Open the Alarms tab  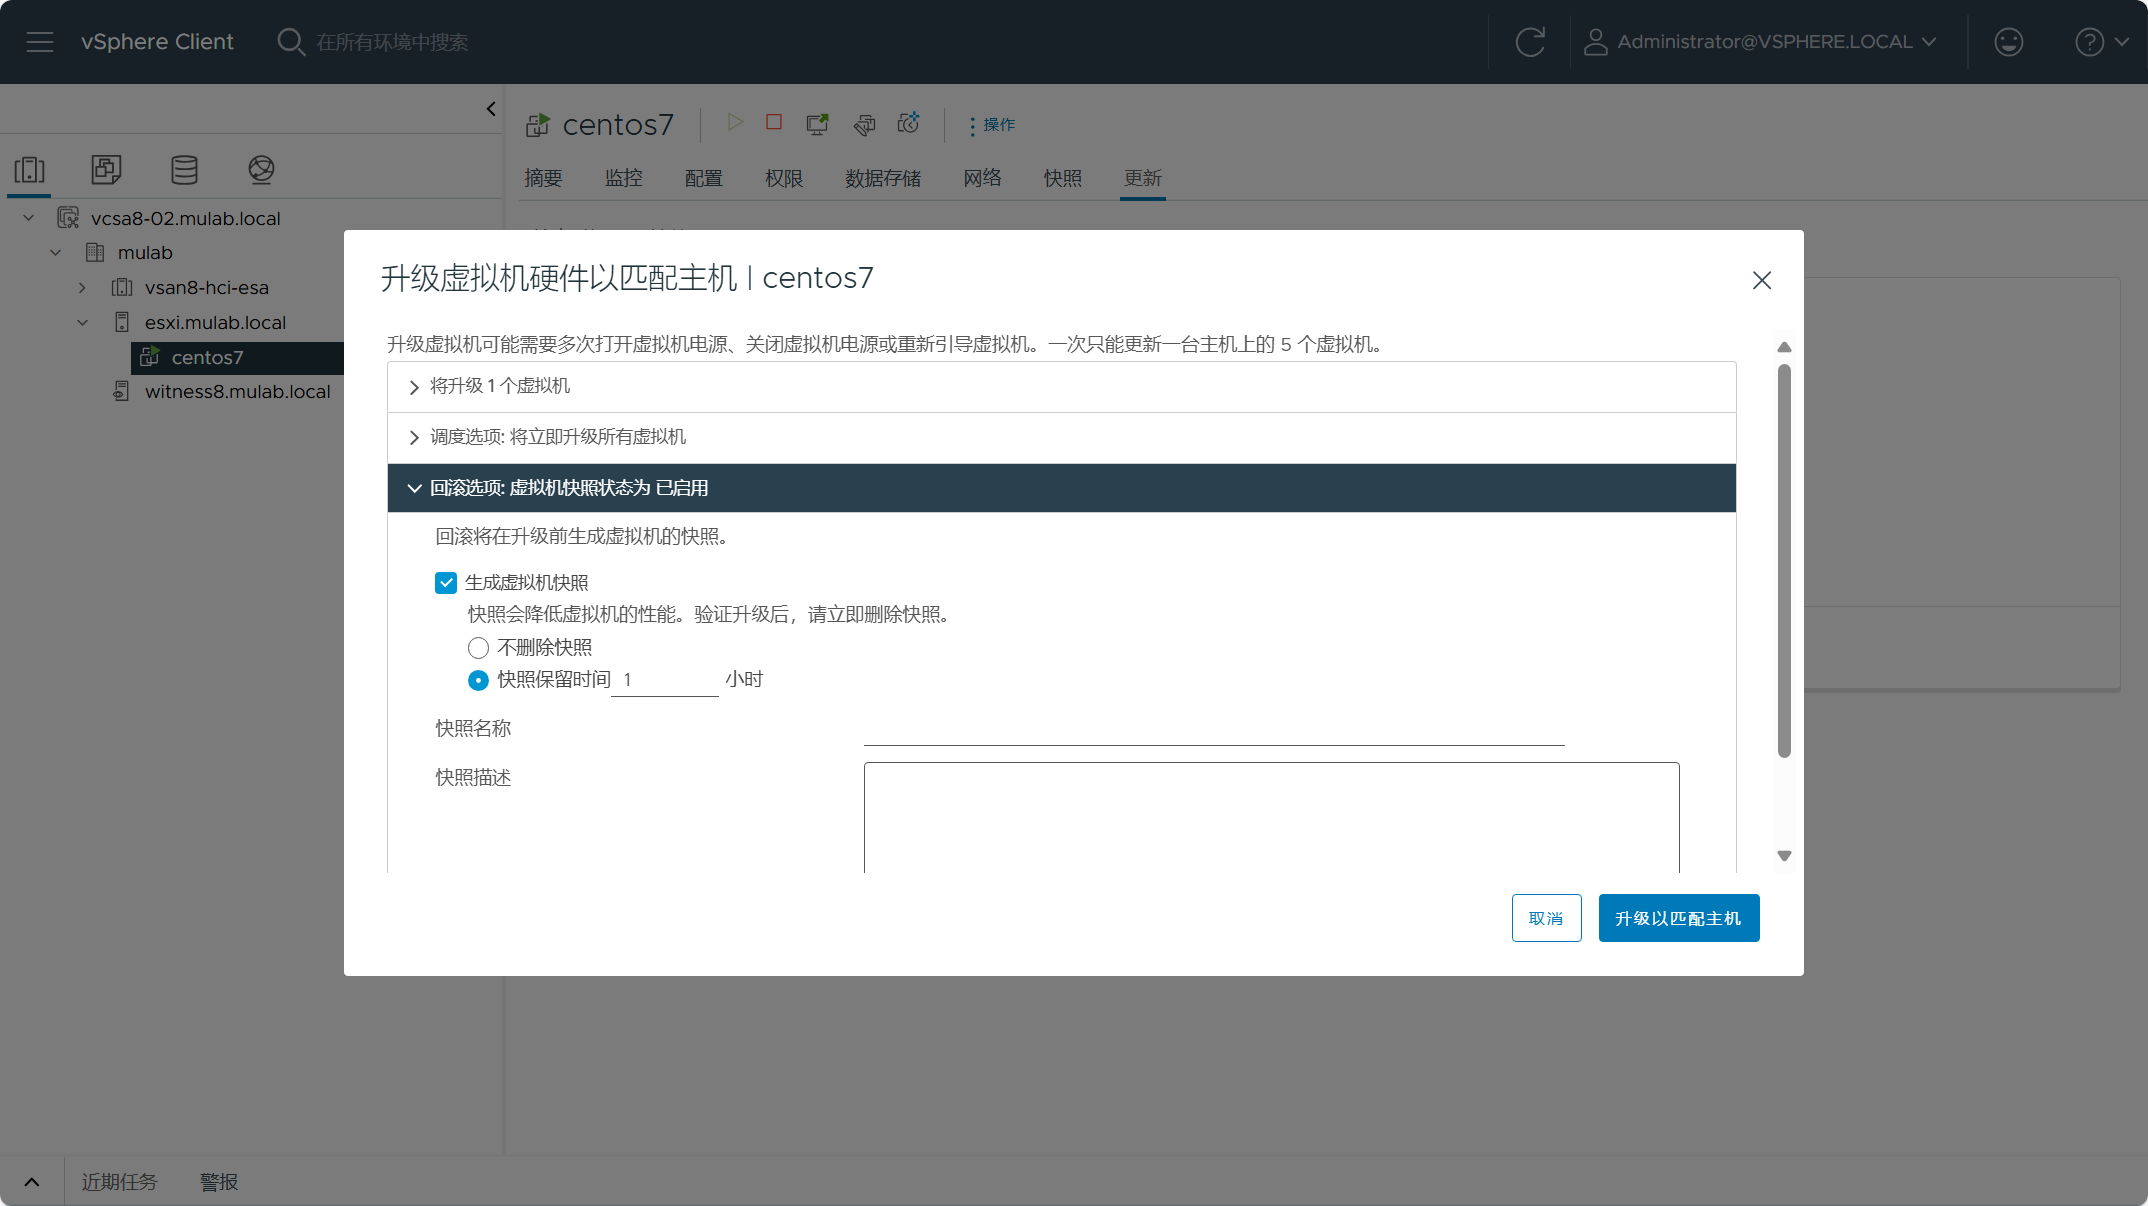coord(218,1182)
